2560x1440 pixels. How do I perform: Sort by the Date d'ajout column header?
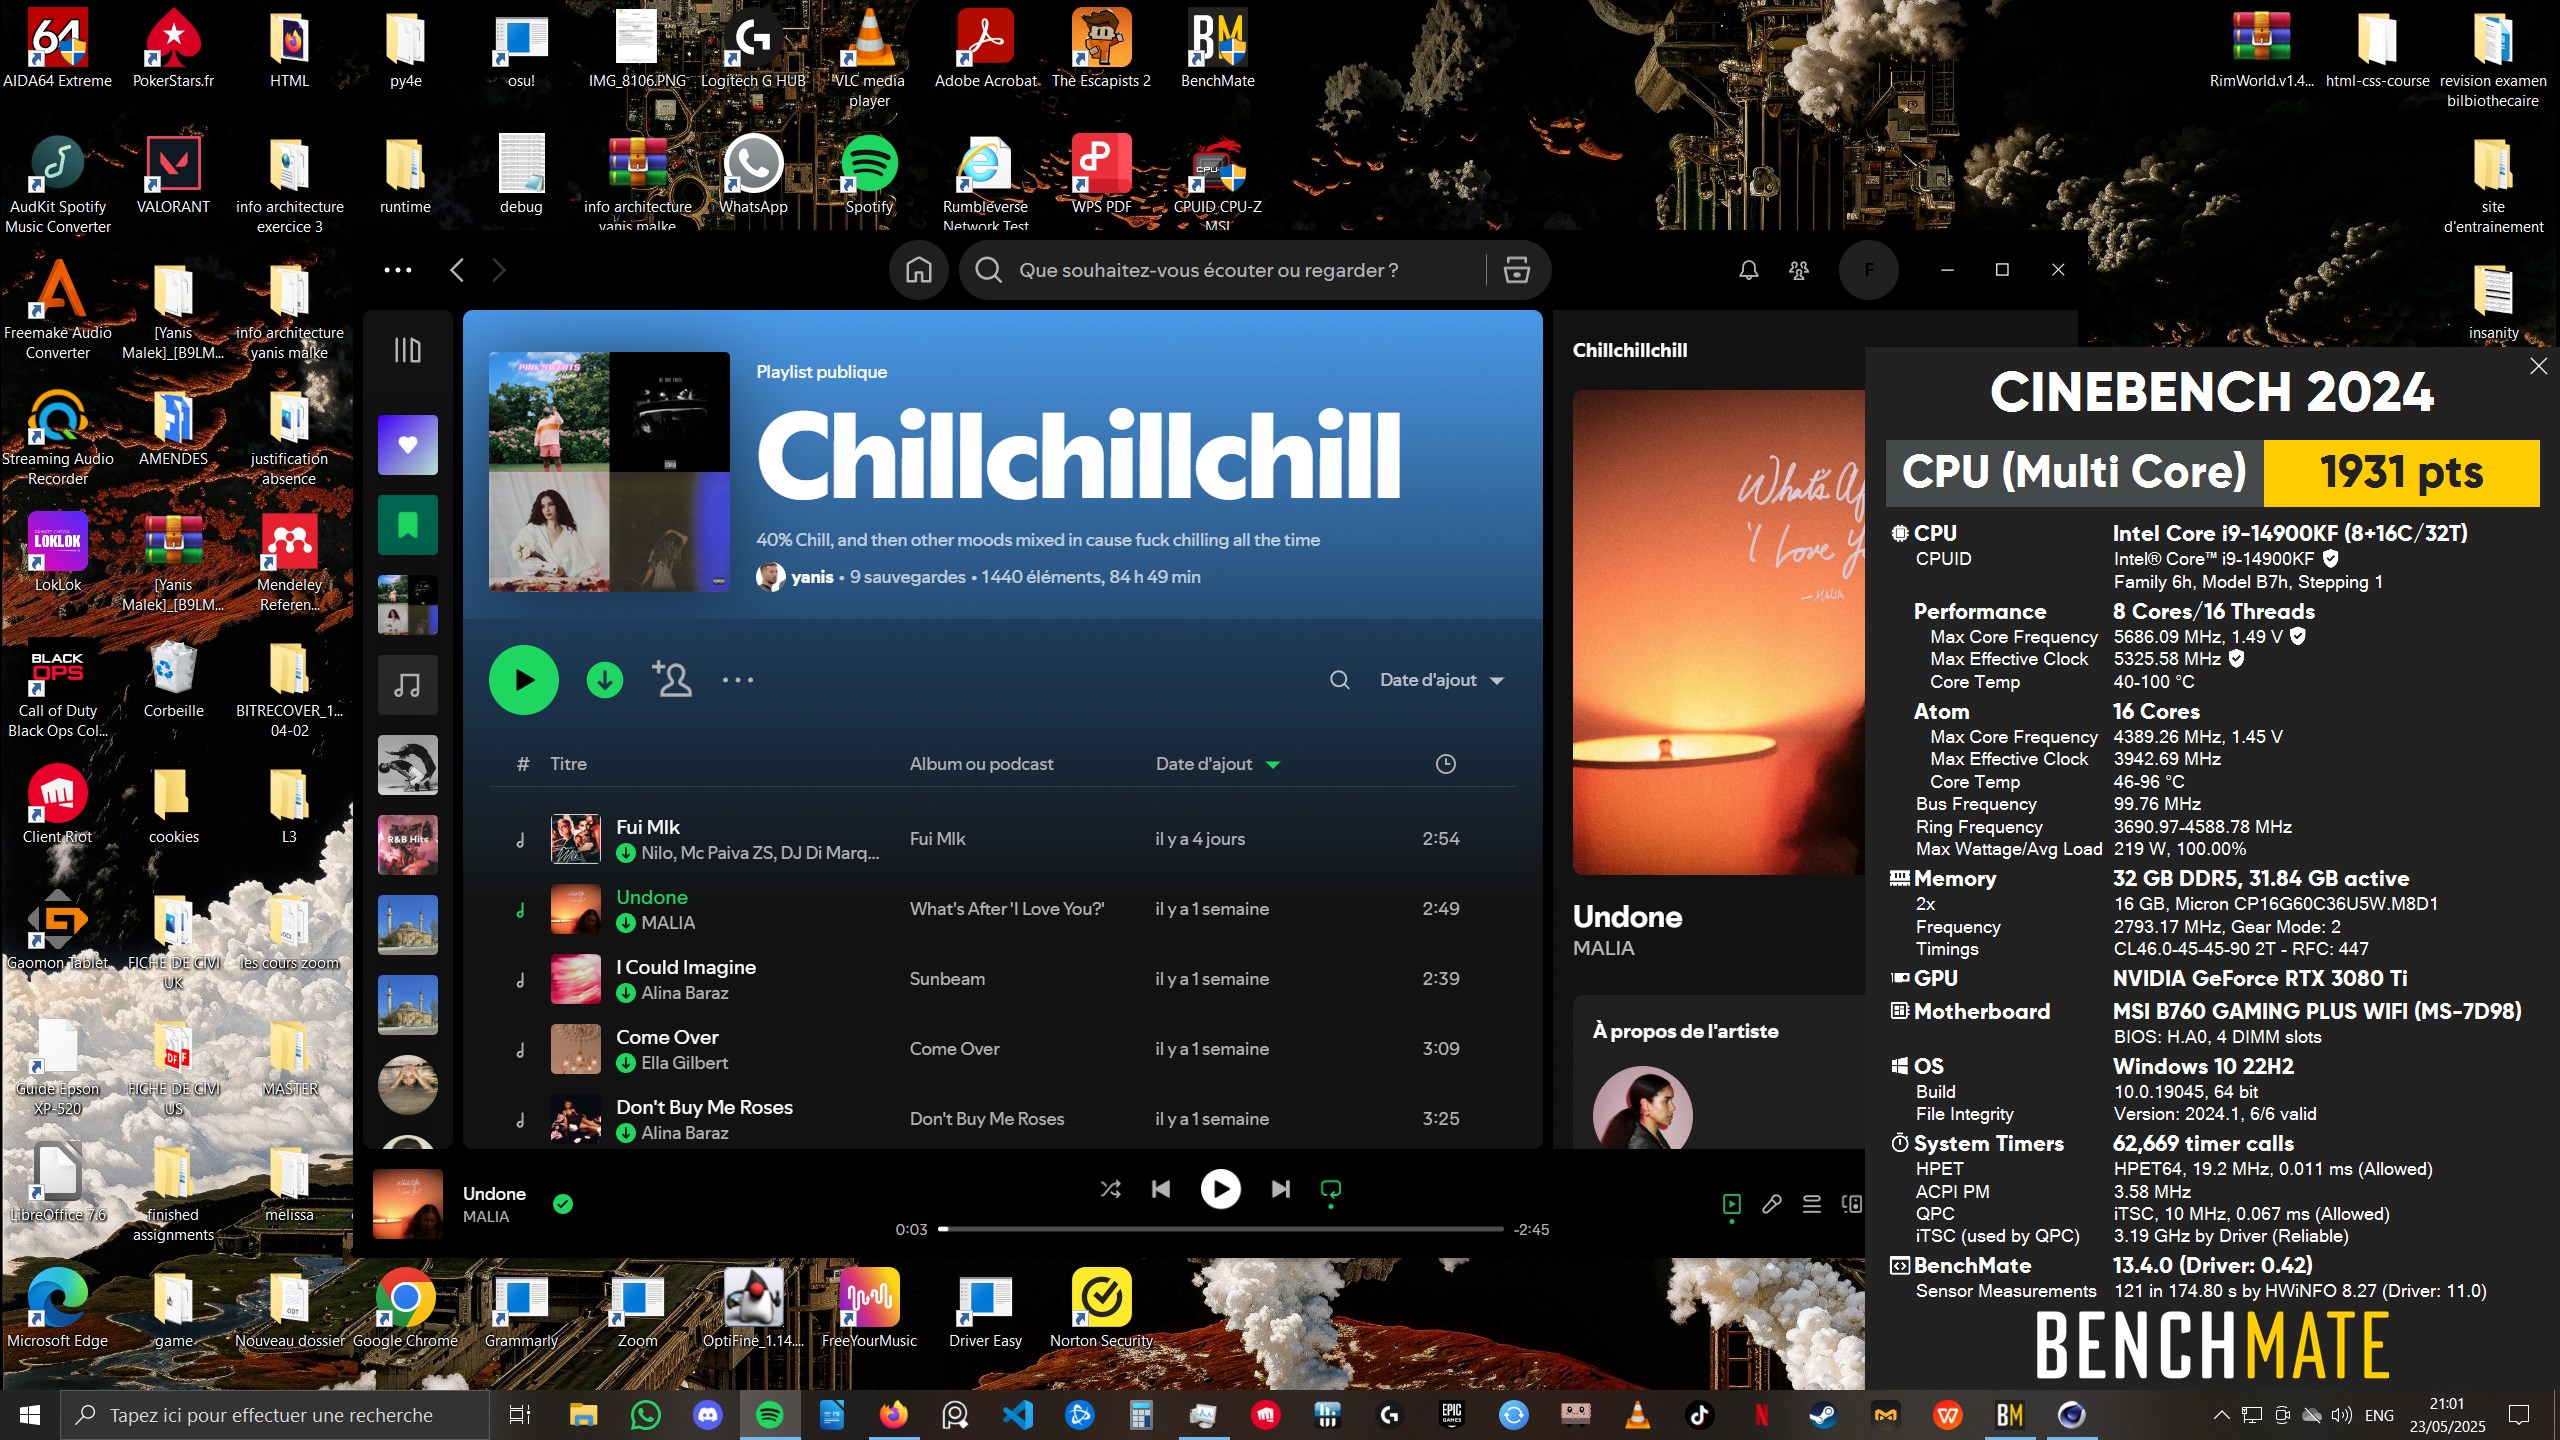click(x=1217, y=764)
